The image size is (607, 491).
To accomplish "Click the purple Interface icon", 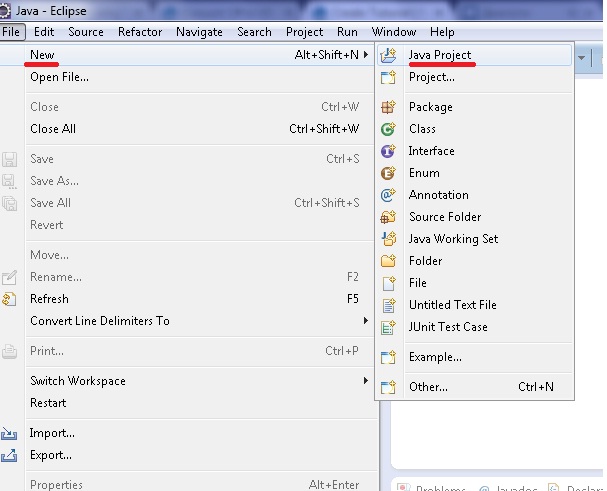I will click(x=388, y=151).
